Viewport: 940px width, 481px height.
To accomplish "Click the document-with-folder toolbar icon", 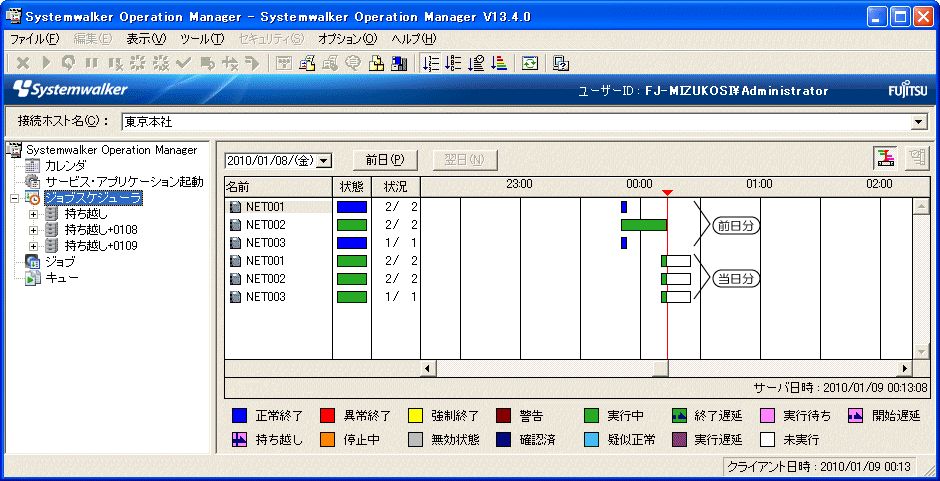I will pos(307,63).
